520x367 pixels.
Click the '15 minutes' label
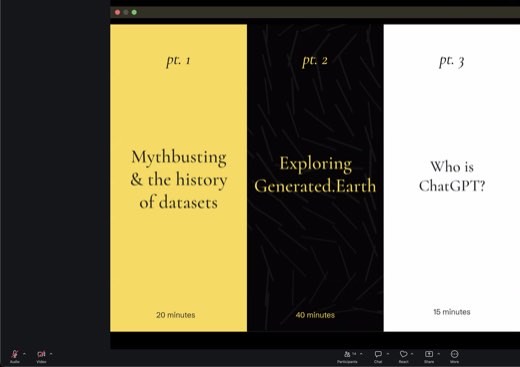[452, 312]
